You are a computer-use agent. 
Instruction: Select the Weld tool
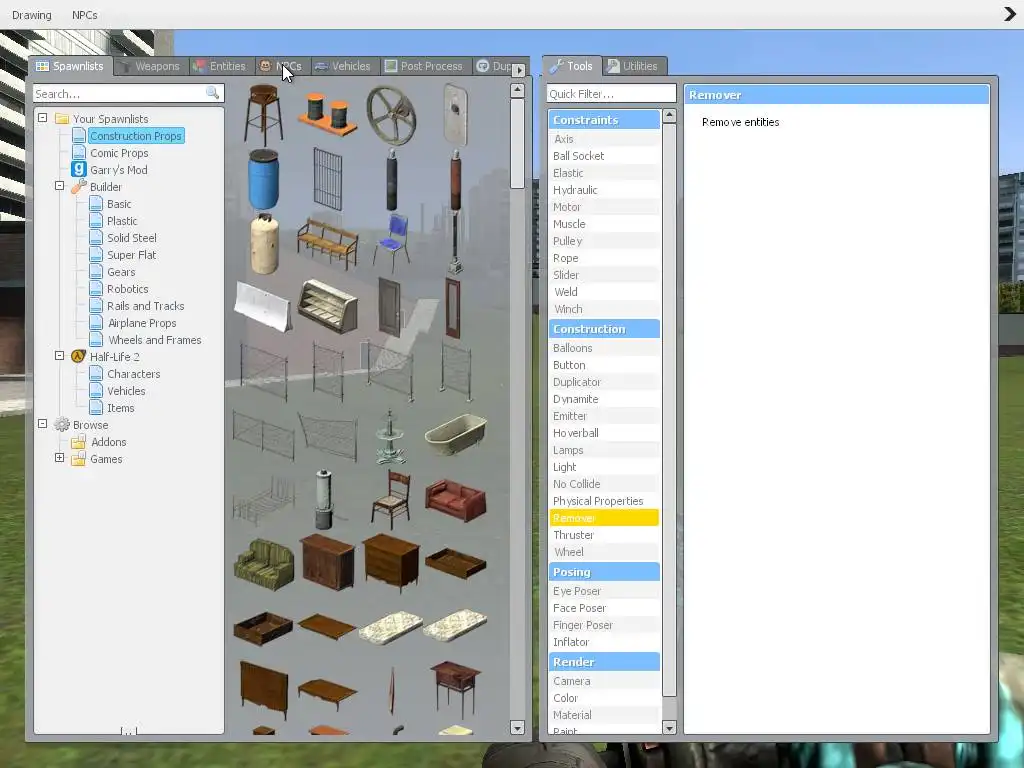click(604, 291)
